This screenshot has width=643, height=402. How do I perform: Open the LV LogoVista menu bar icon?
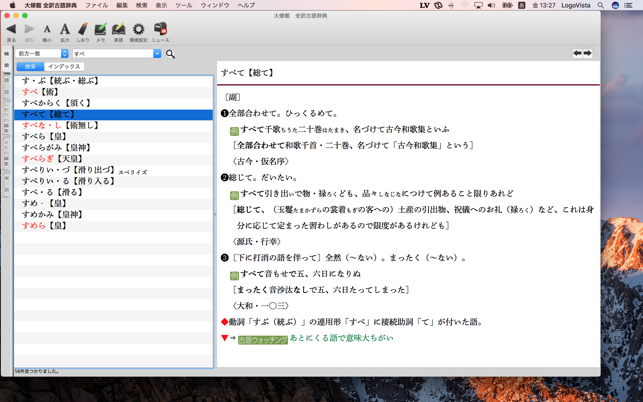(424, 5)
